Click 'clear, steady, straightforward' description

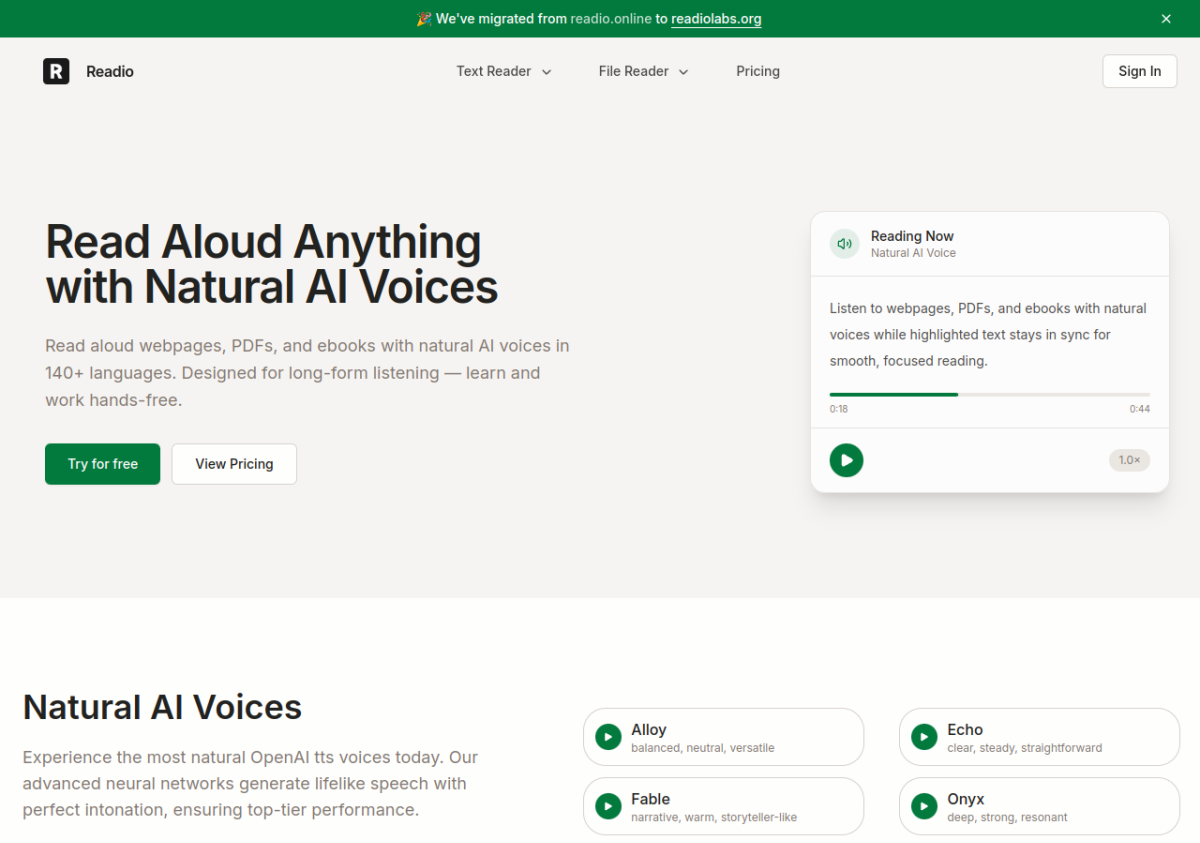tap(1025, 748)
